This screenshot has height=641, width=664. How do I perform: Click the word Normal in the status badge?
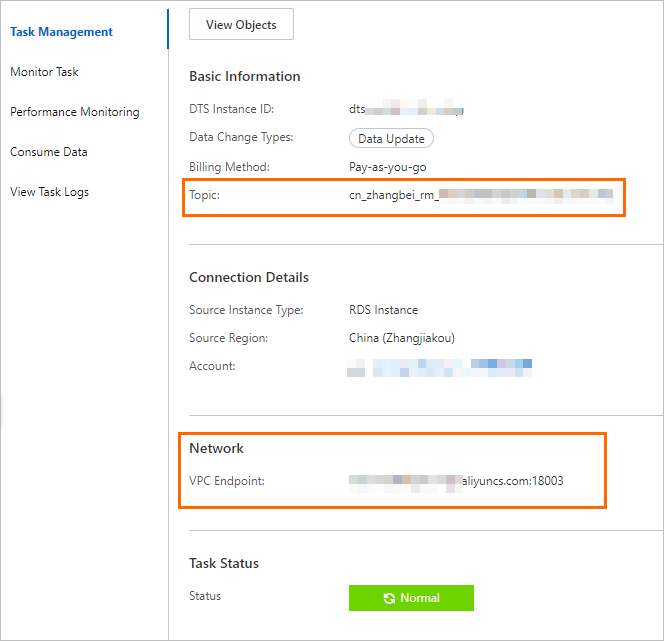[419, 598]
